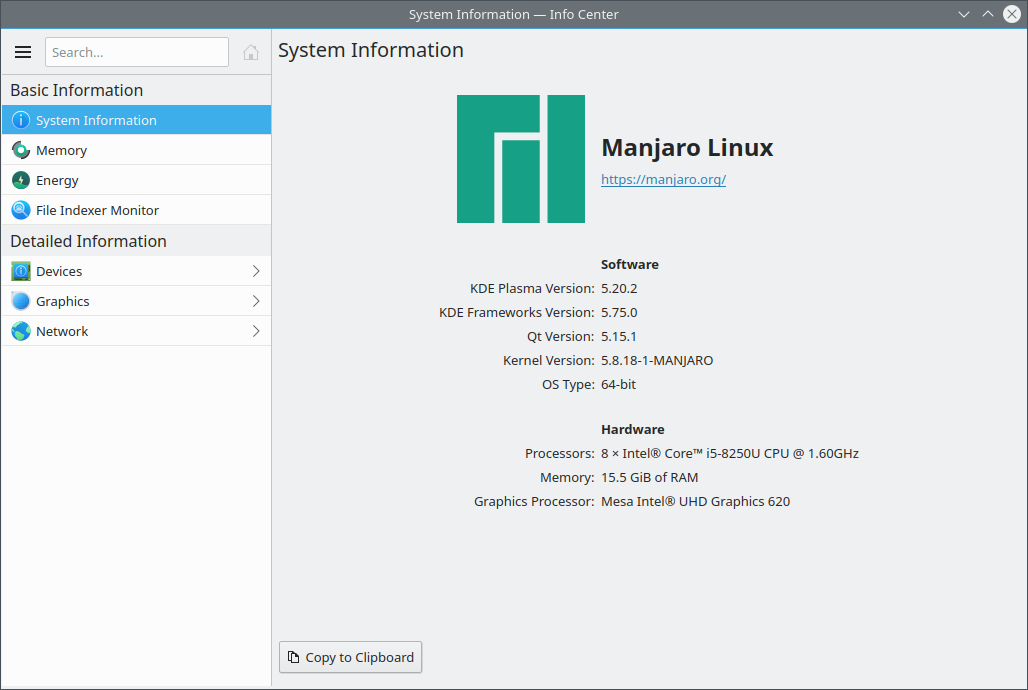The height and width of the screenshot is (690, 1028).
Task: Click the Basic Information sidebar header
Action: [77, 90]
